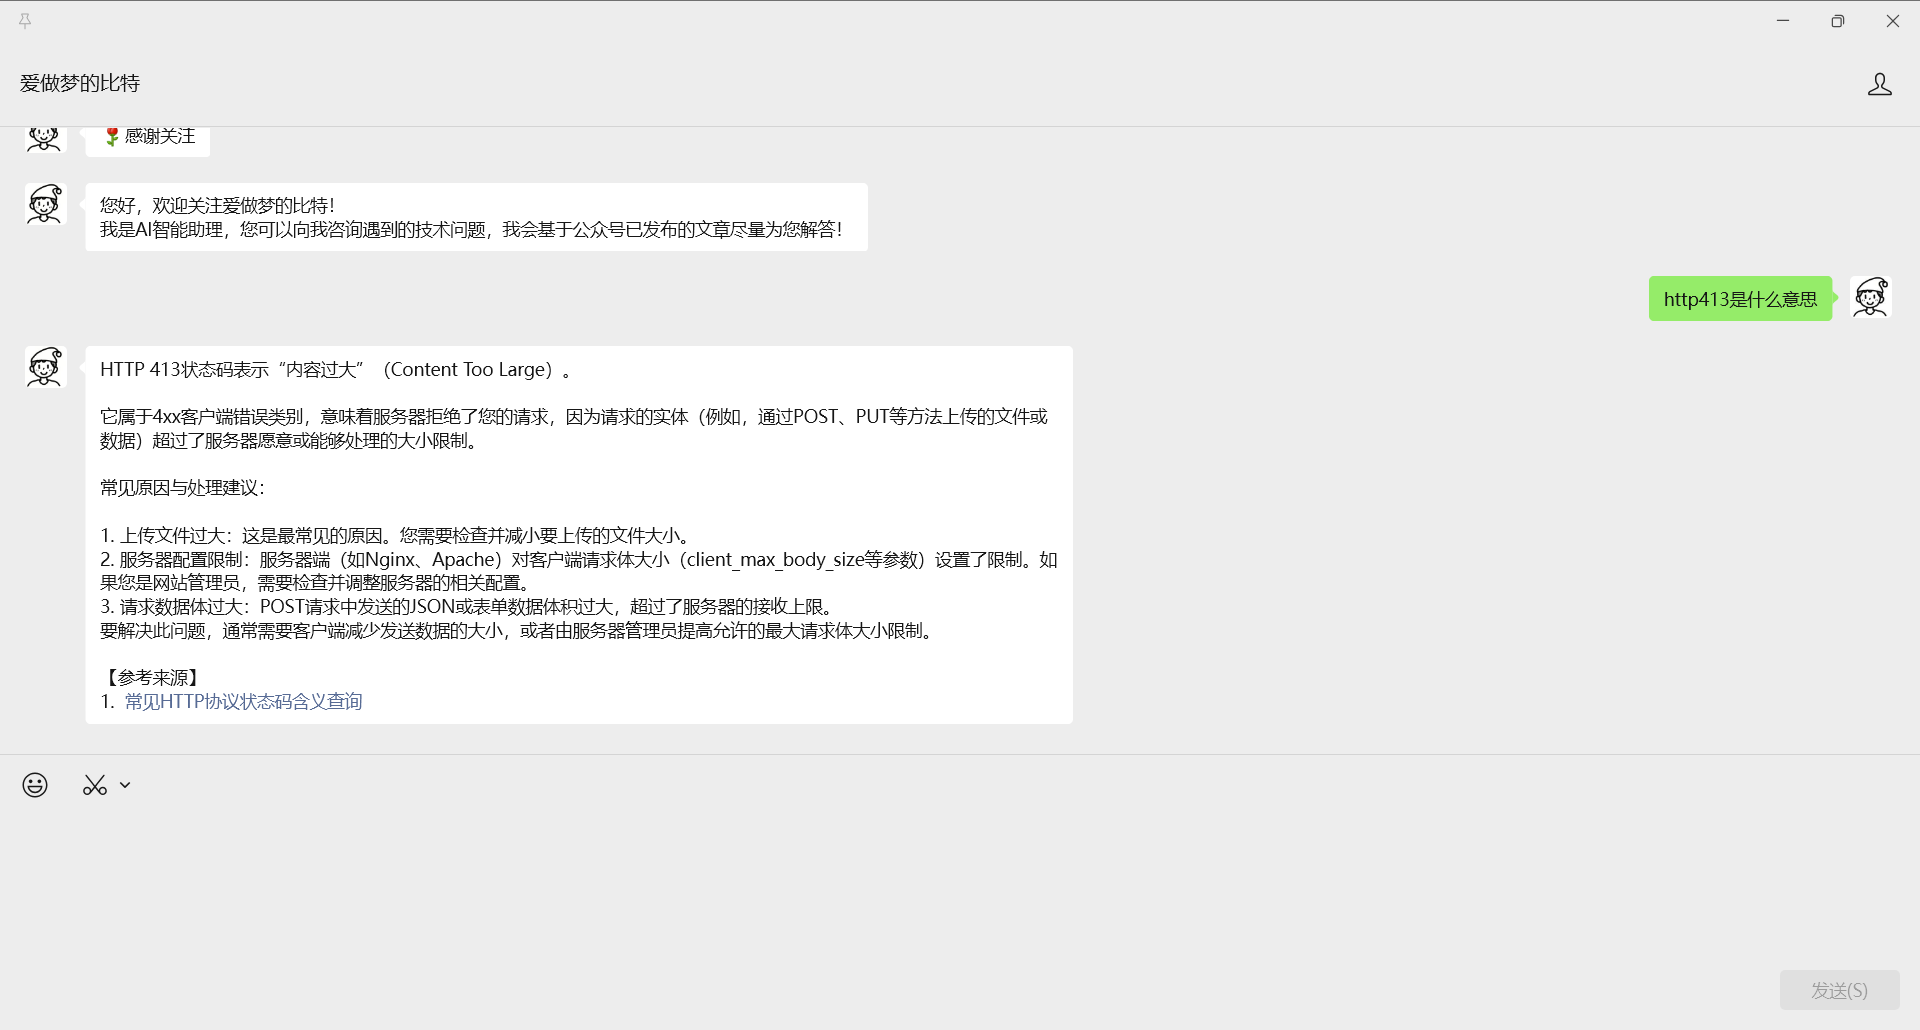Click the avatar beside the 感谢关注 message
The width and height of the screenshot is (1920, 1030).
44,138
